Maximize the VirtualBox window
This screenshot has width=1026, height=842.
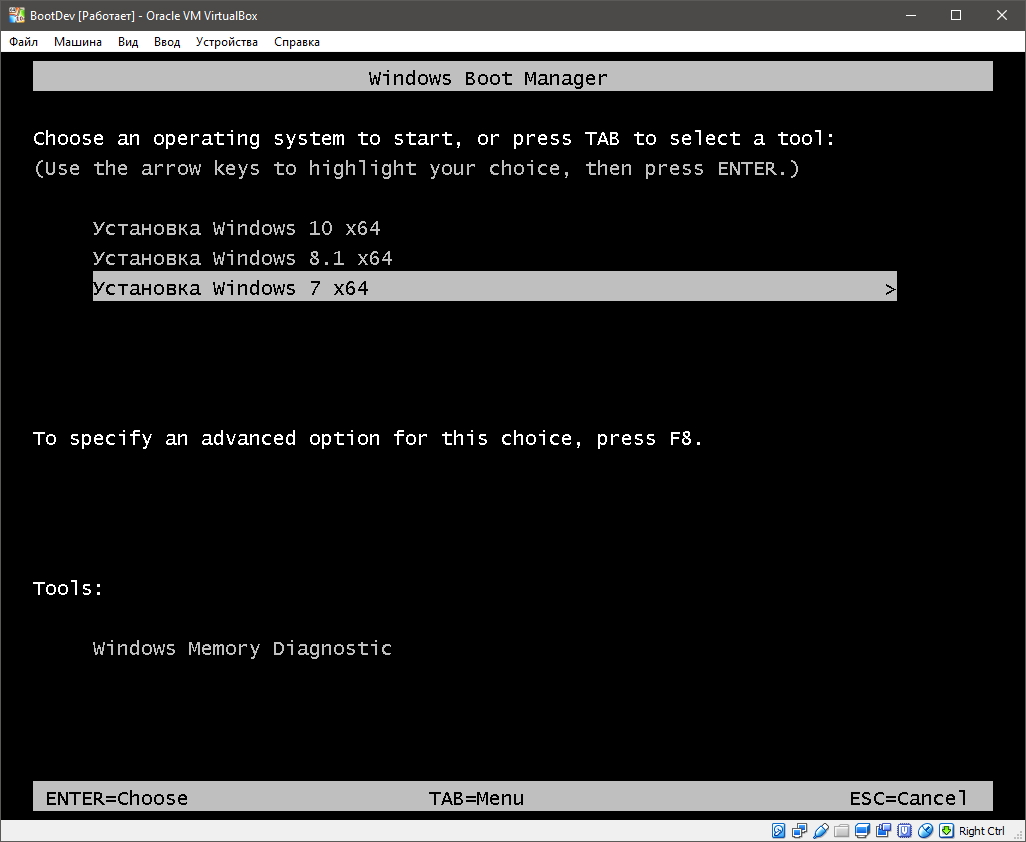956,15
